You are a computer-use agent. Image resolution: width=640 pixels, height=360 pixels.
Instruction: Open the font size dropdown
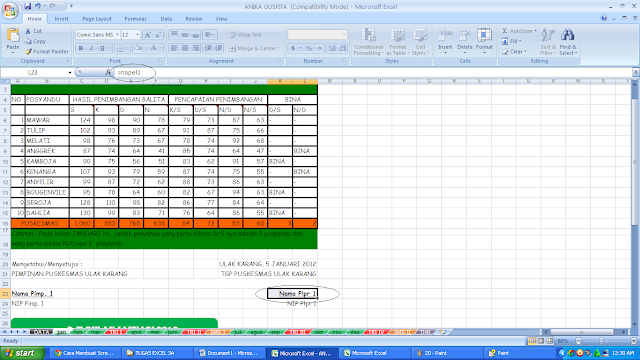pos(137,35)
